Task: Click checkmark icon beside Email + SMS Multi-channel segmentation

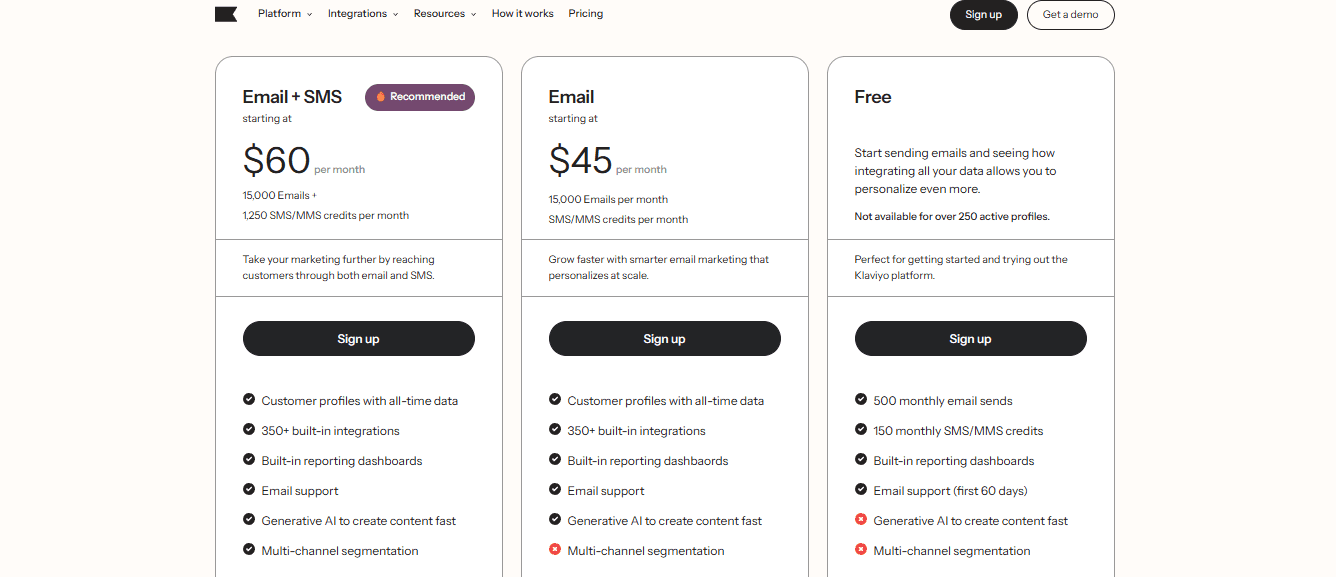Action: pyautogui.click(x=249, y=549)
